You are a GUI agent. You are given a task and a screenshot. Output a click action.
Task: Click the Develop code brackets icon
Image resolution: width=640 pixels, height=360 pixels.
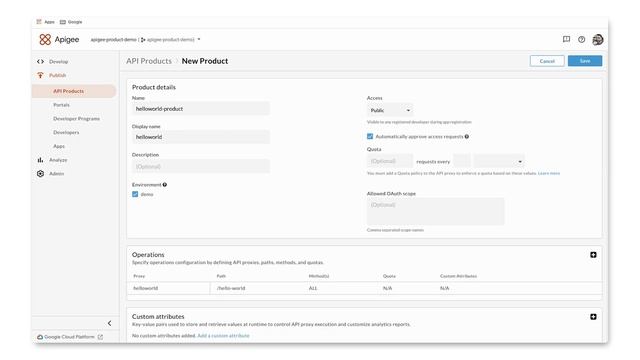[x=40, y=62]
